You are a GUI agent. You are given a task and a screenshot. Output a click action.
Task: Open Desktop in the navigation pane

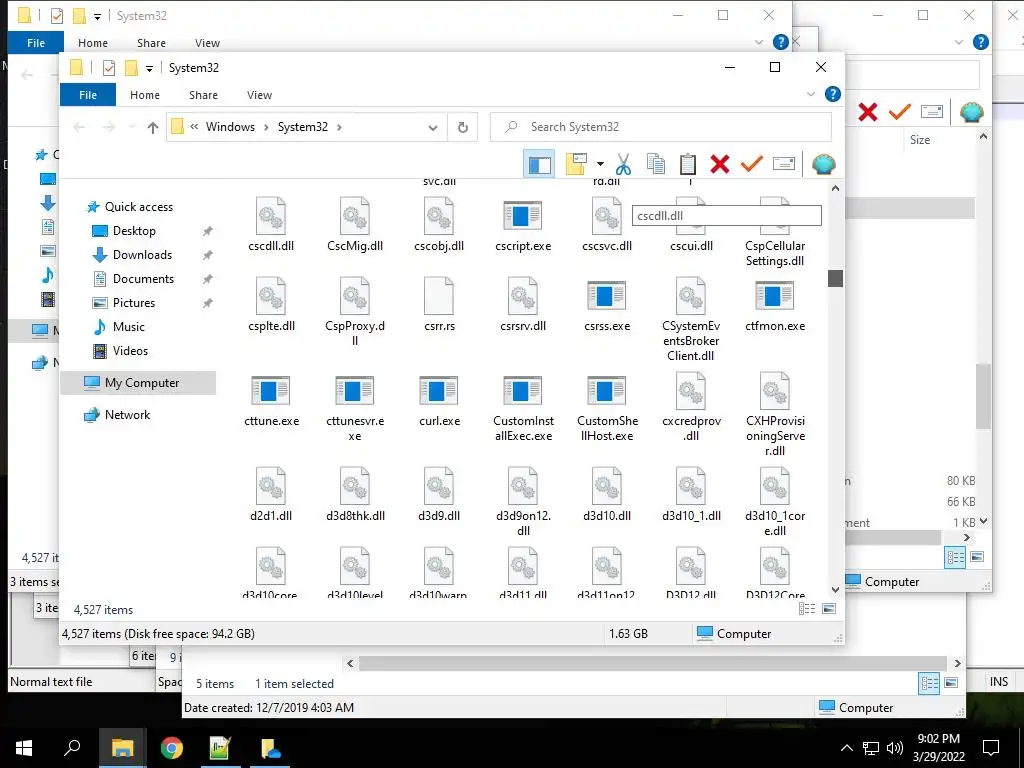pyautogui.click(x=134, y=231)
